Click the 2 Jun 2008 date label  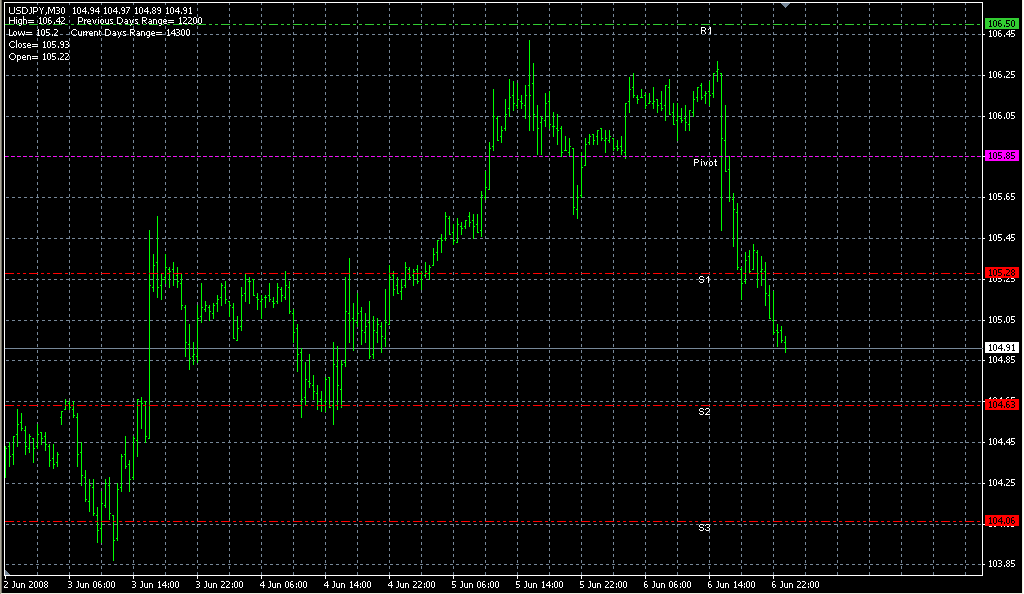tap(27, 584)
